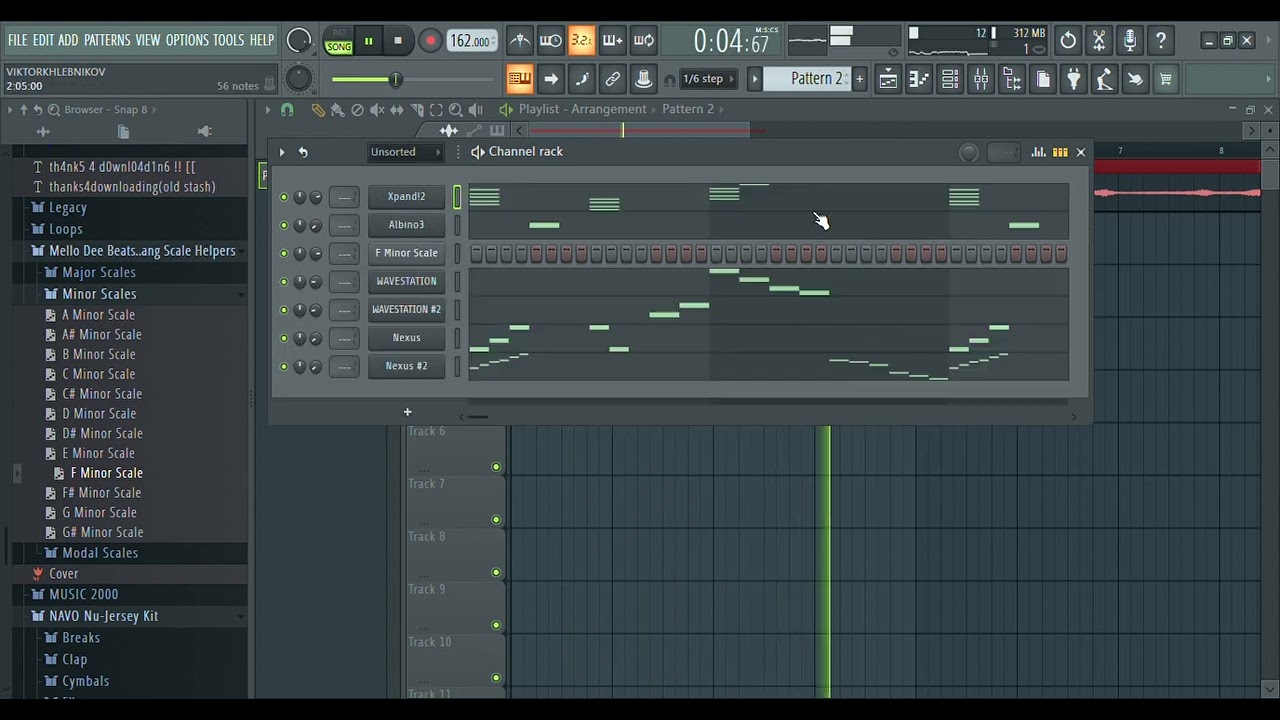
Task: Toggle channel rack graph editor icon
Action: coord(1038,152)
